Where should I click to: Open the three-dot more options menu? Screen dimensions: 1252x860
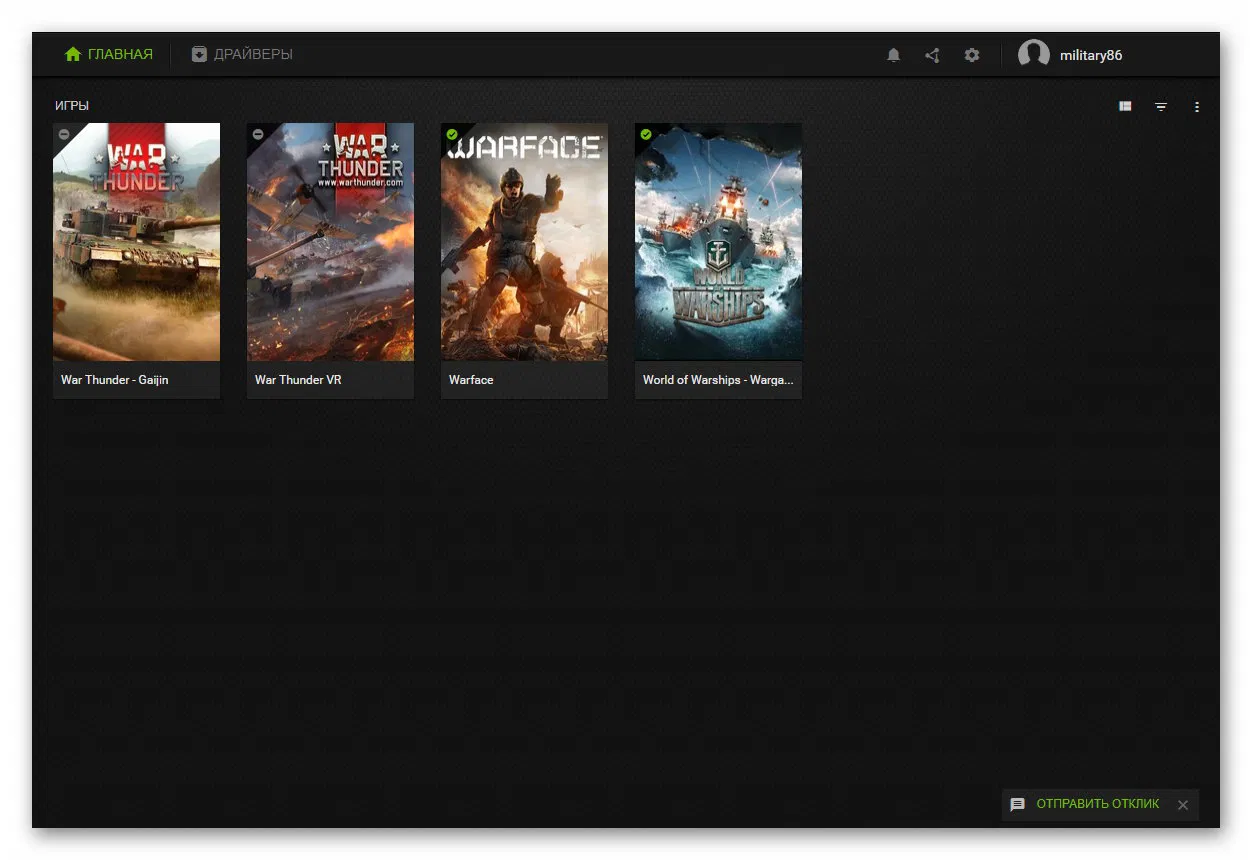point(1197,106)
